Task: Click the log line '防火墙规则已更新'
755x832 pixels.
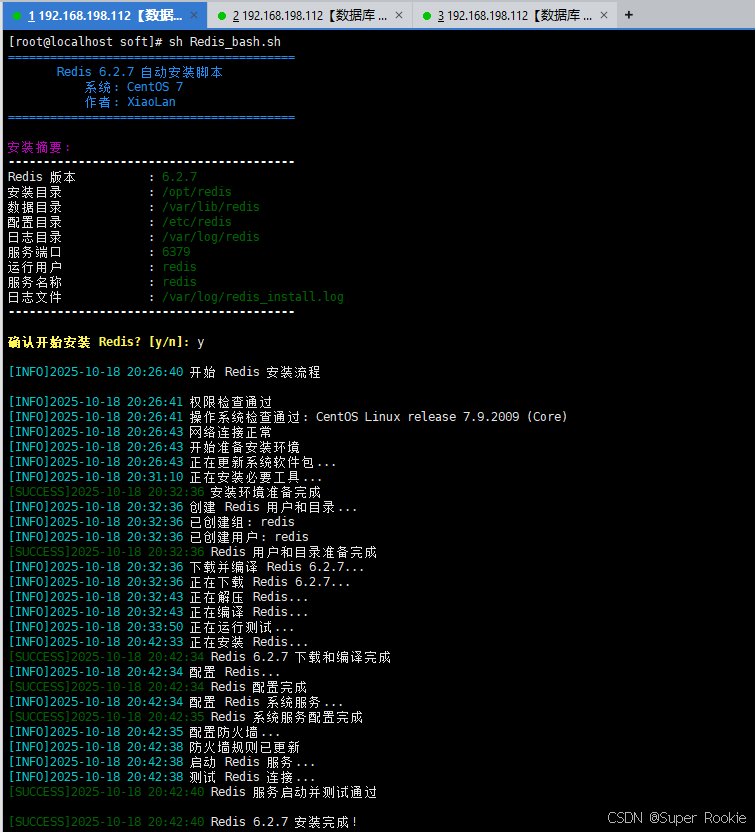Action: coord(245,747)
